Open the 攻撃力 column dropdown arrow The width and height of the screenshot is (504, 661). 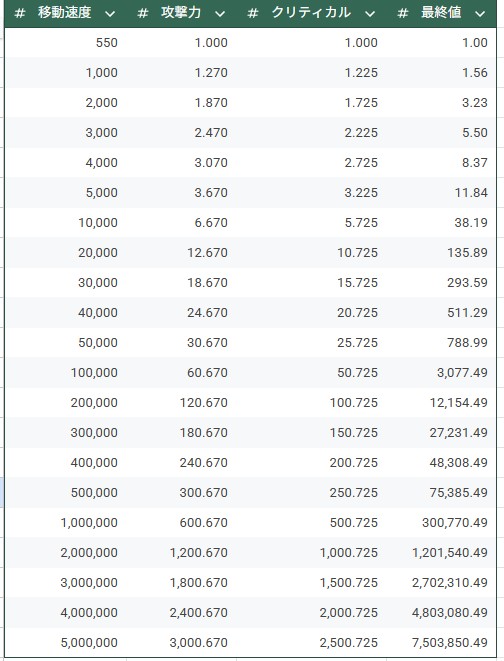[220, 14]
